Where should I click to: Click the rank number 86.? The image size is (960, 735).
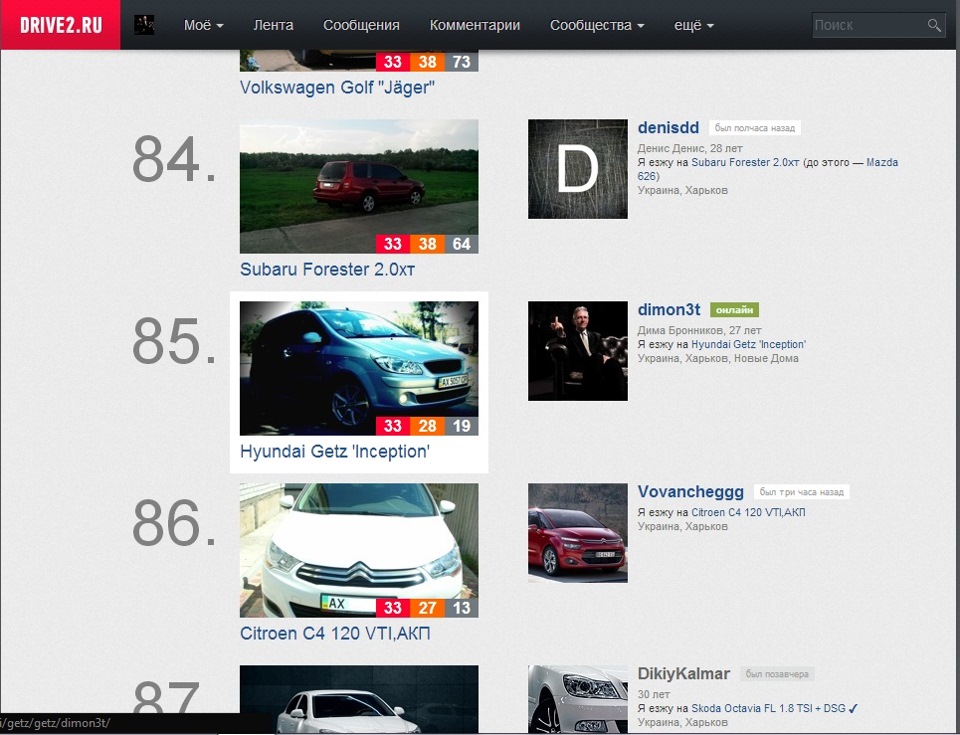[x=174, y=523]
